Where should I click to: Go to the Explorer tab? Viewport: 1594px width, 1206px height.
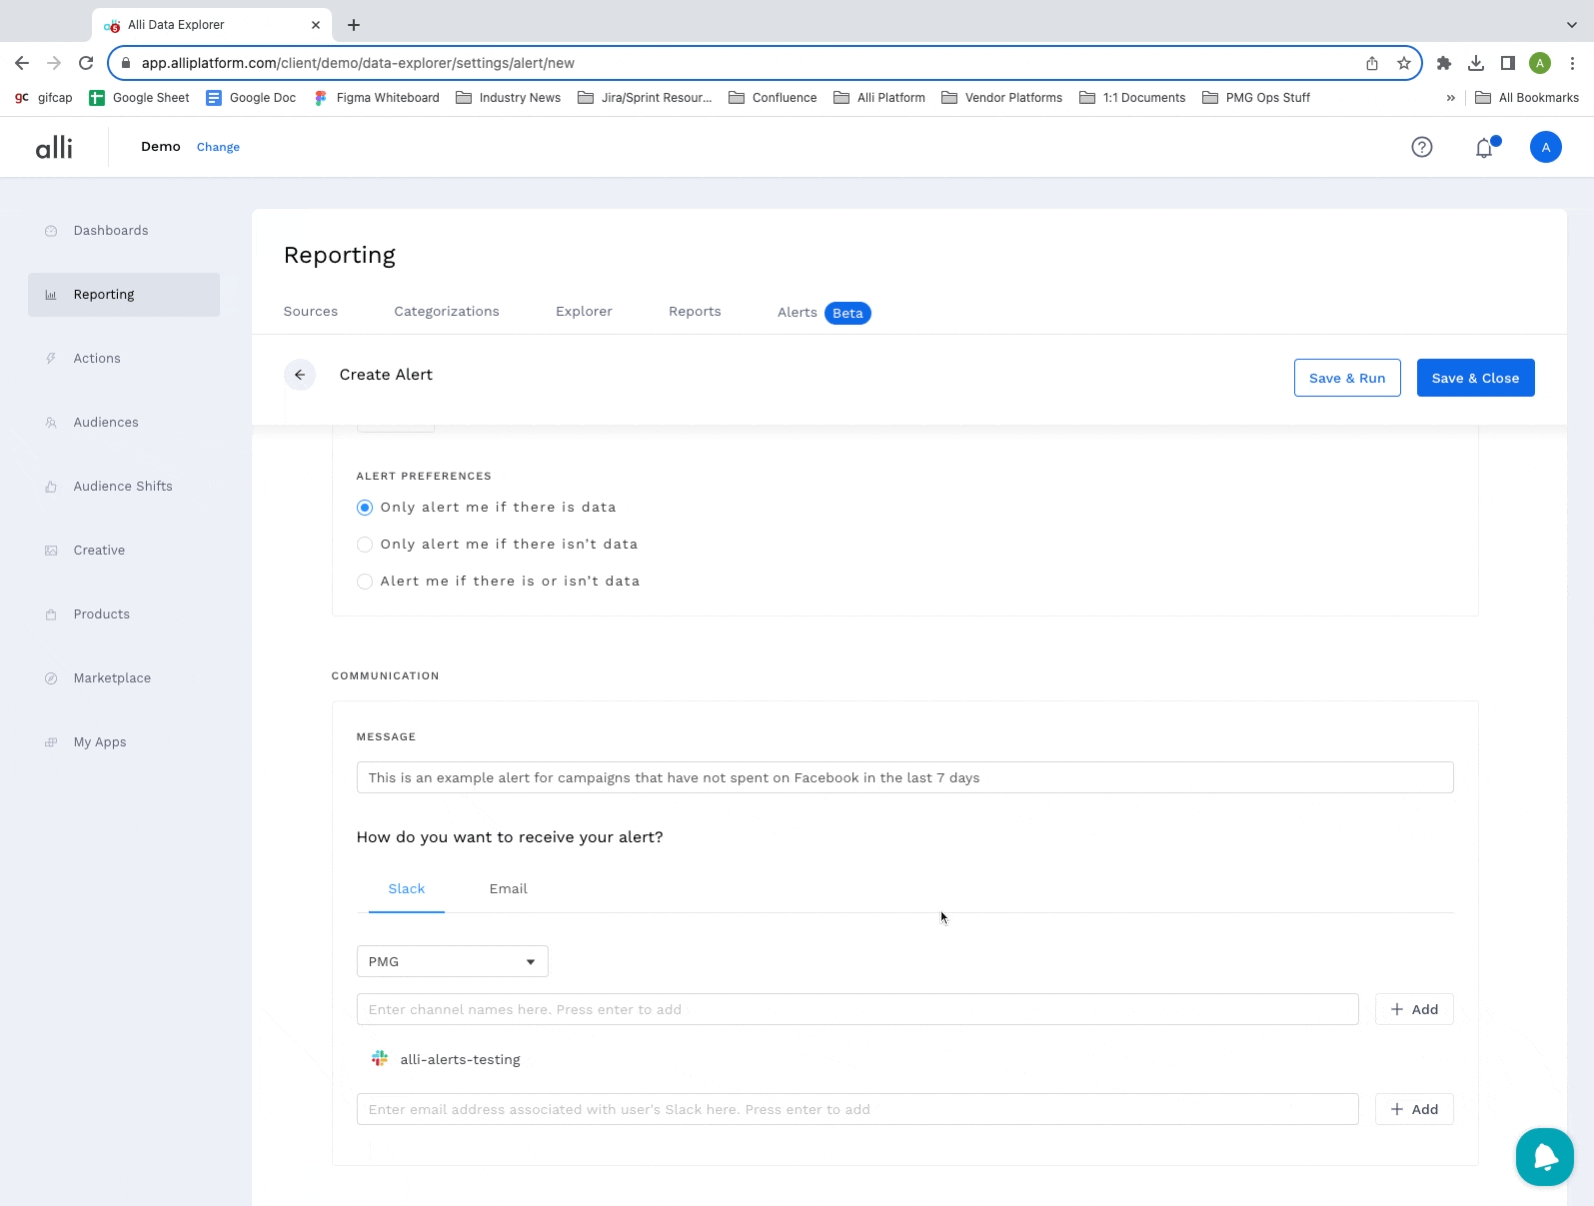tap(584, 312)
